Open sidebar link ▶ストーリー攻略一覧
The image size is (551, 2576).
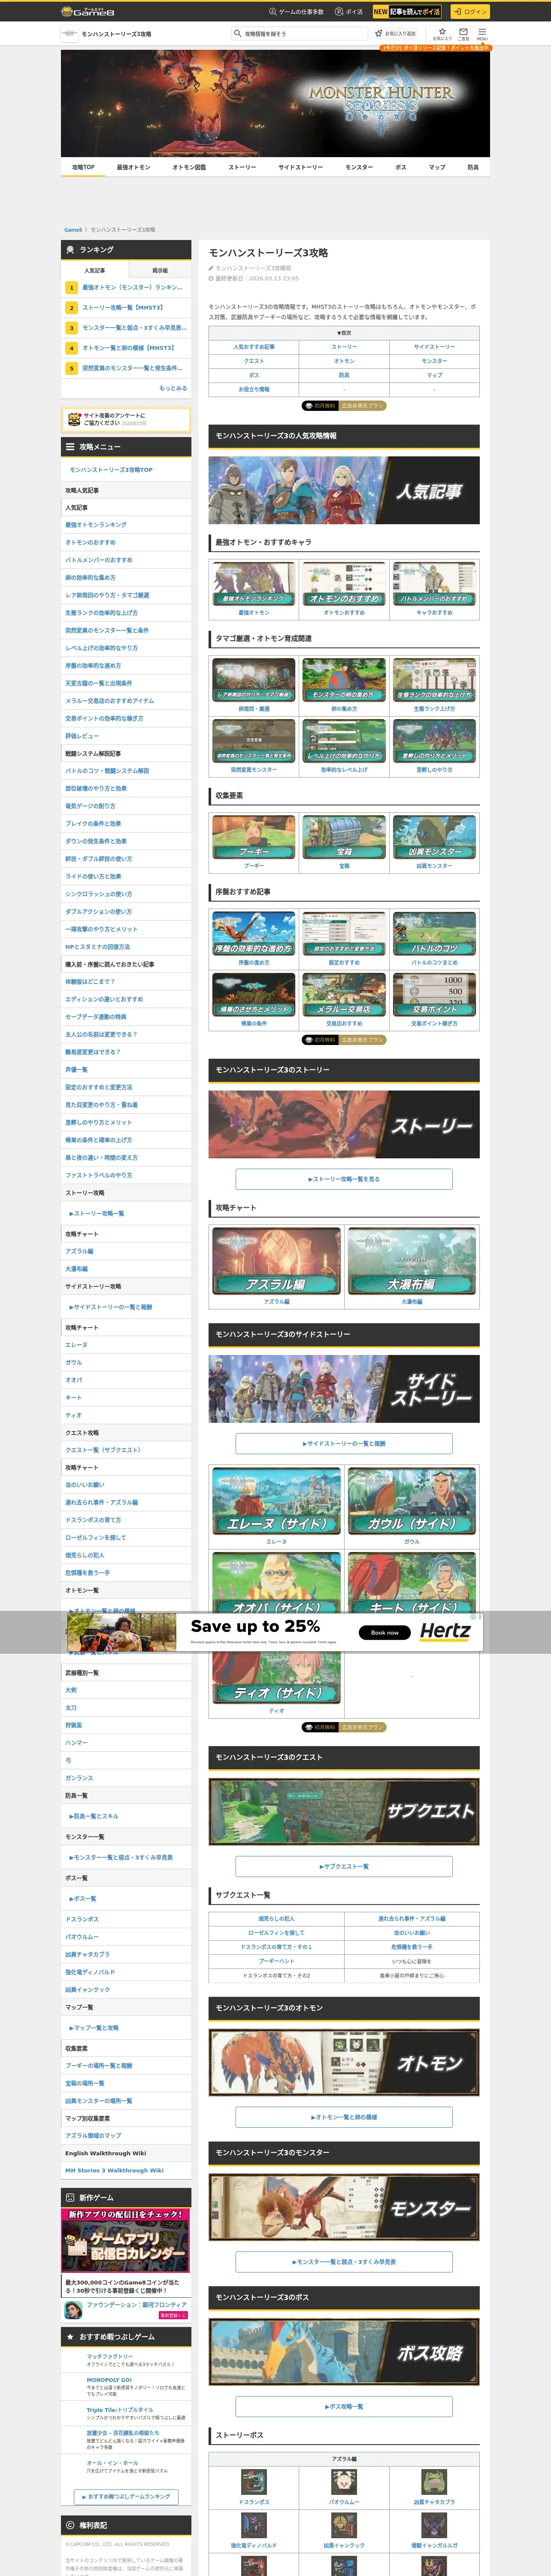click(97, 1213)
